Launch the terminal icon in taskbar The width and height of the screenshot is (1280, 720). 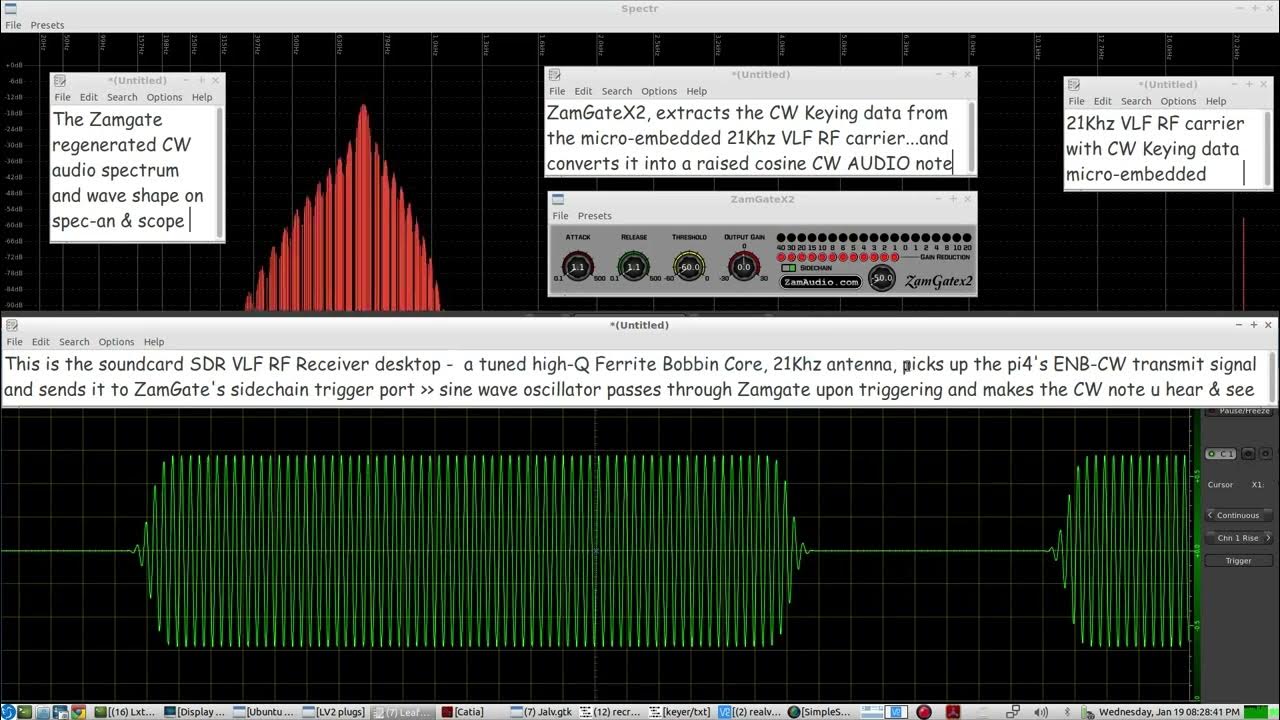25,712
